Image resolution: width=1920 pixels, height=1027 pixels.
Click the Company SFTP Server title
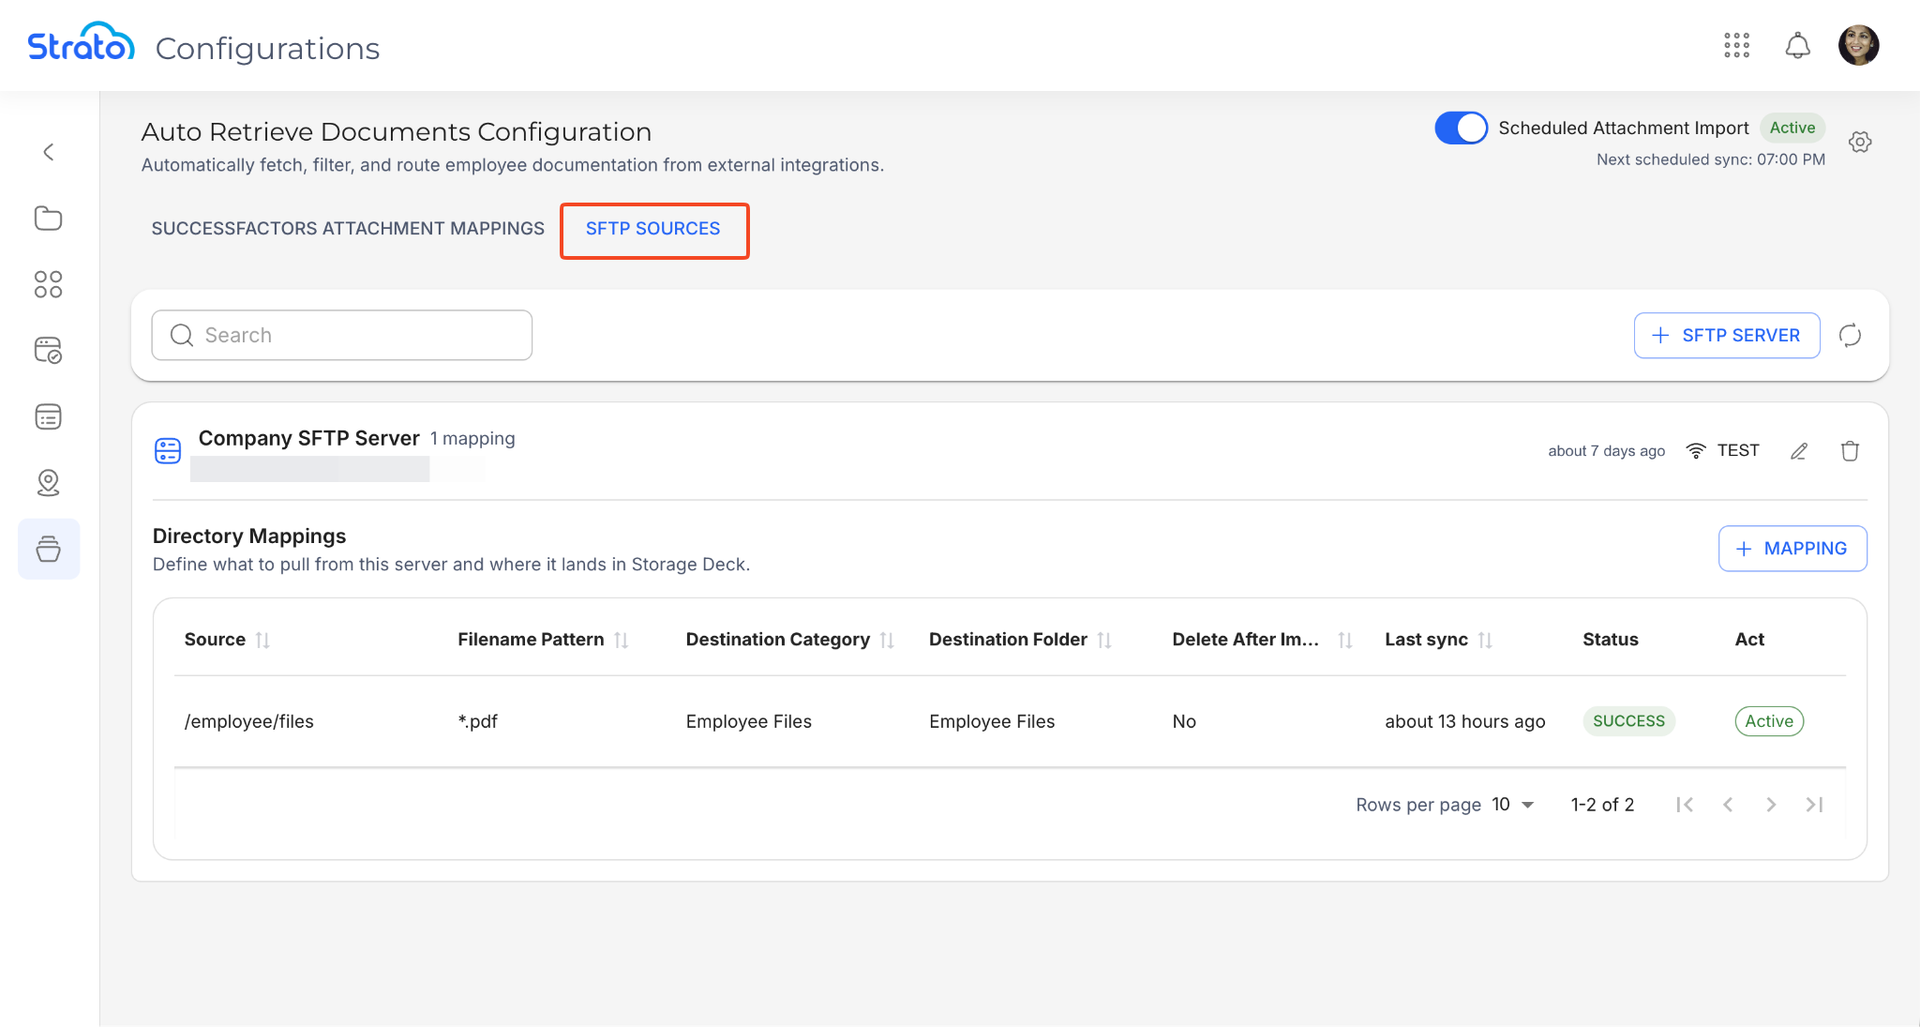tap(309, 438)
